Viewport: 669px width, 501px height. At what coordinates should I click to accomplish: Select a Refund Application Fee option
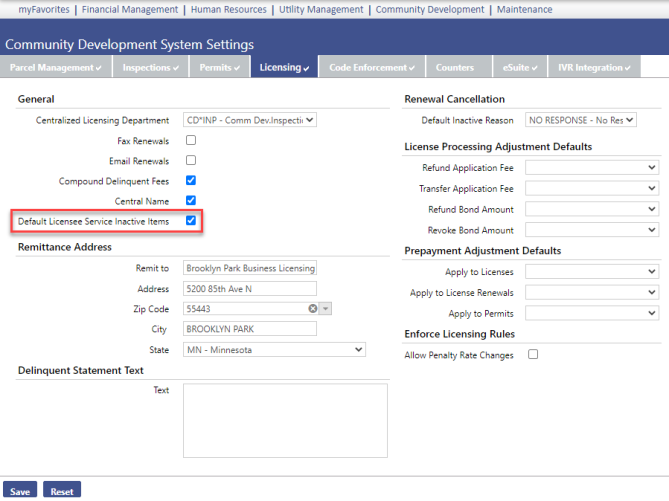[592, 168]
